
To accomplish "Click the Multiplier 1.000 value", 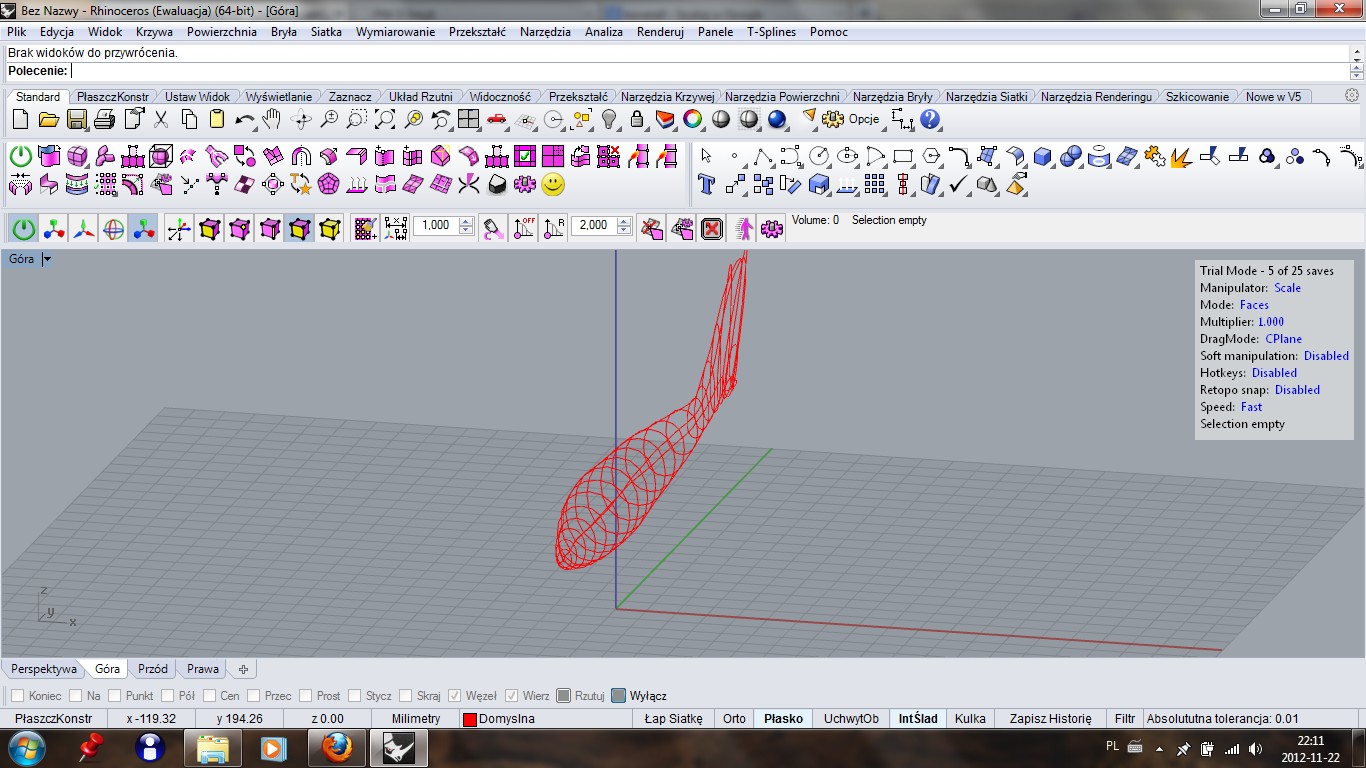I will [x=1270, y=322].
